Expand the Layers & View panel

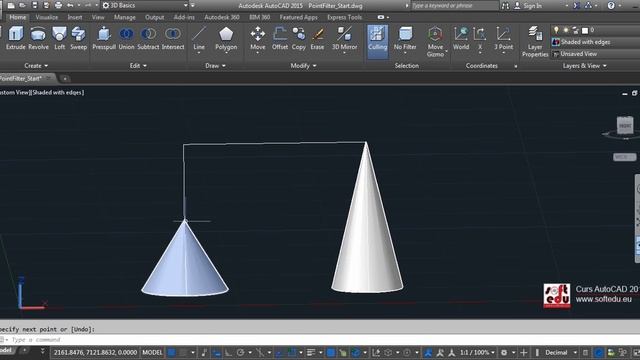[584, 66]
